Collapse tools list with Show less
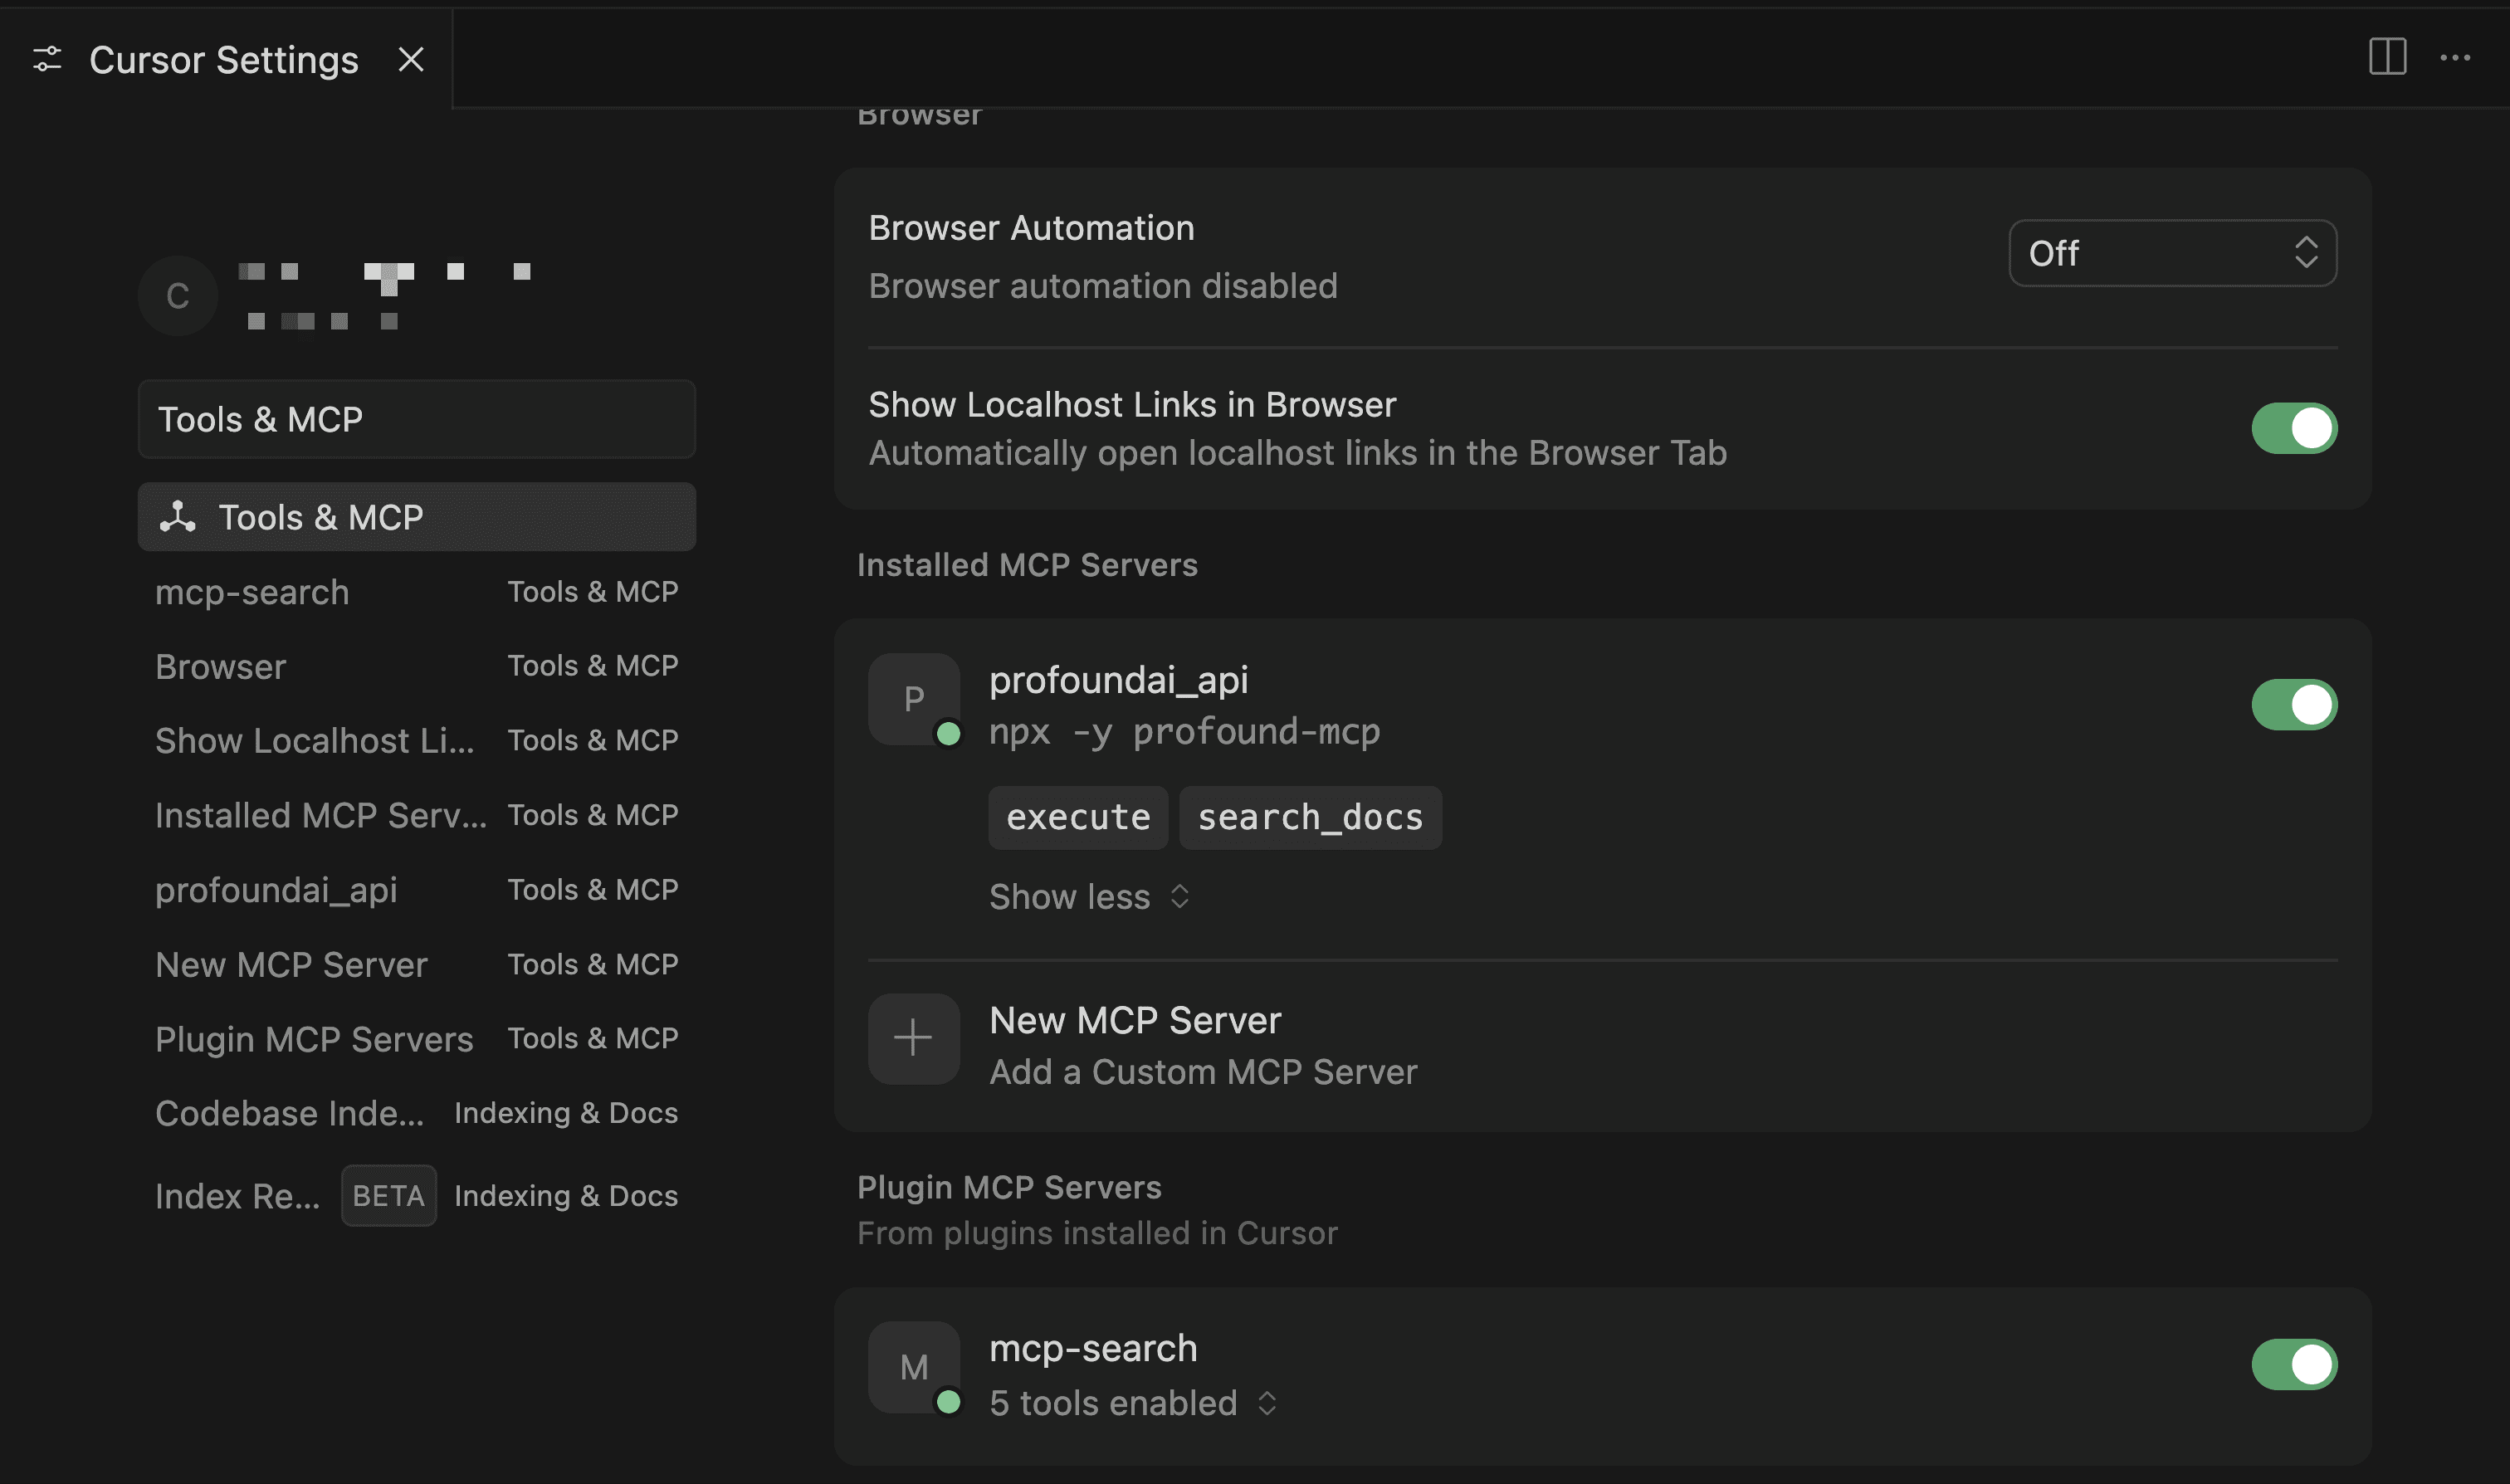 pyautogui.click(x=1089, y=896)
